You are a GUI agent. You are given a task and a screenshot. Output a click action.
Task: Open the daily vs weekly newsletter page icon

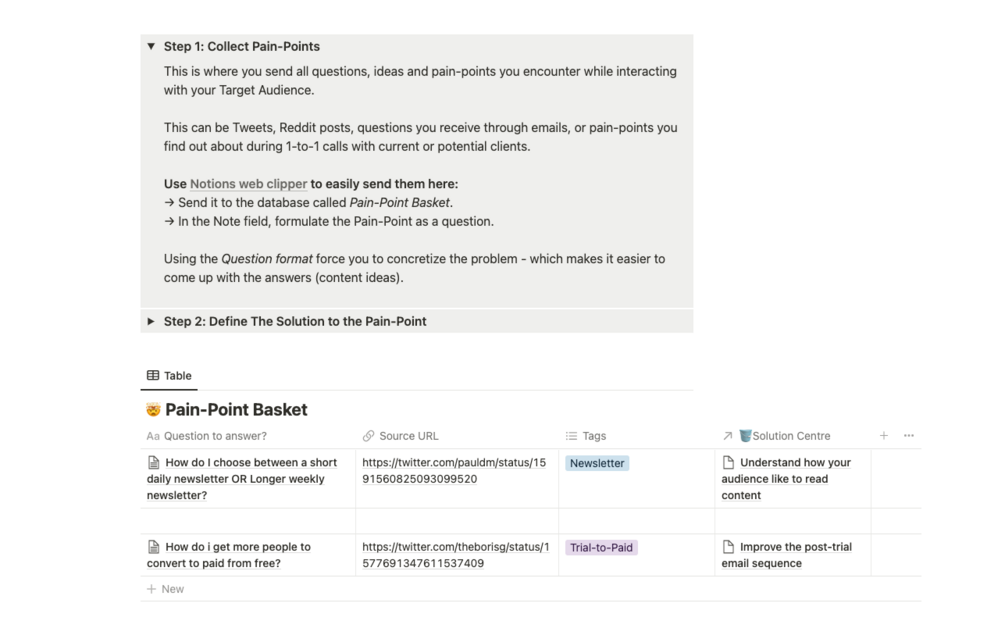pyautogui.click(x=154, y=463)
